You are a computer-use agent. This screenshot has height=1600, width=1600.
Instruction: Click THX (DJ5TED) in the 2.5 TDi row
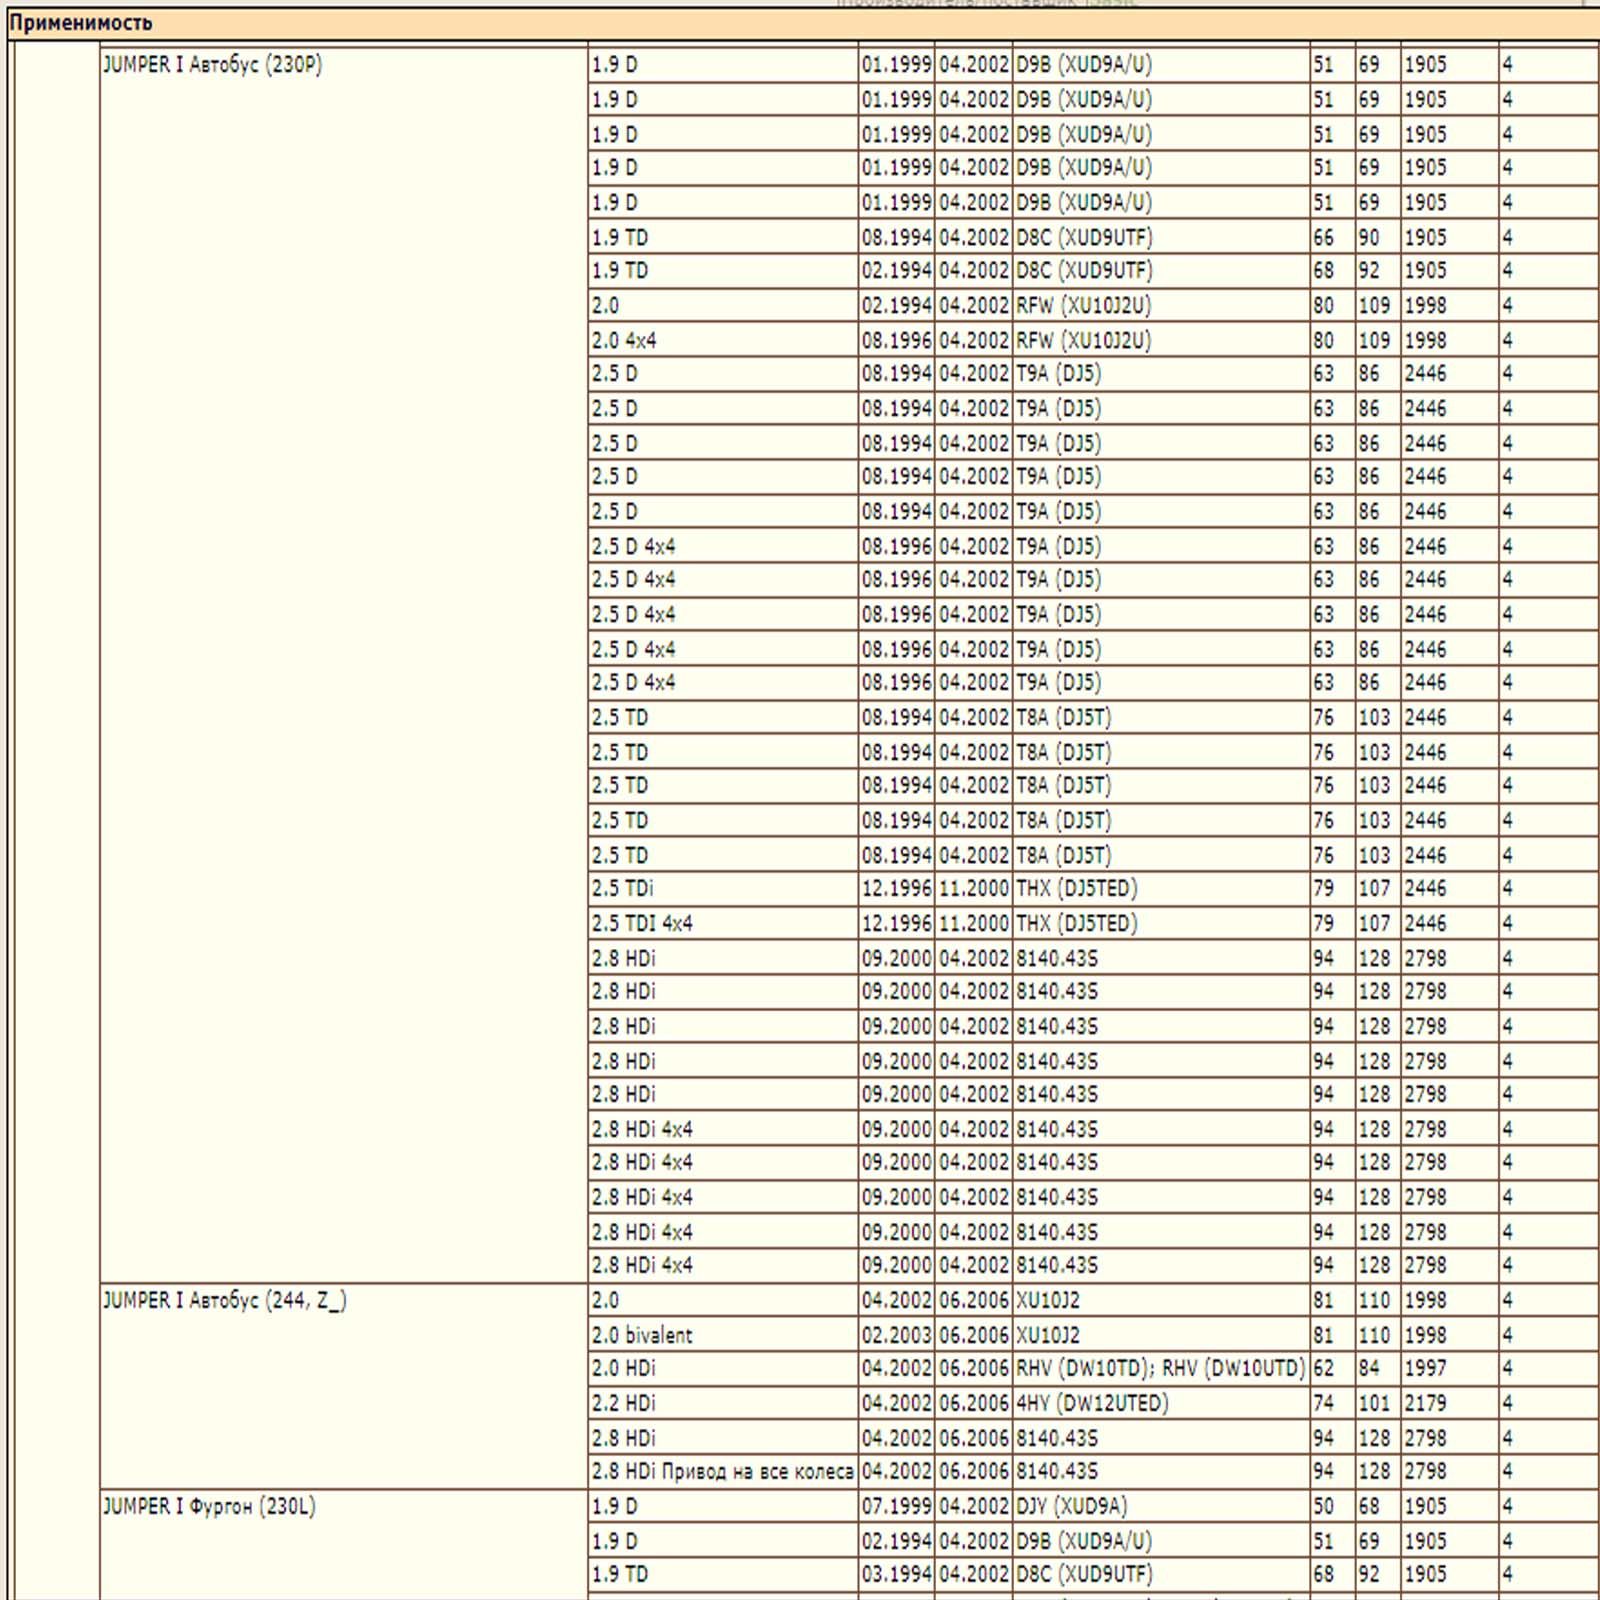point(1161,888)
